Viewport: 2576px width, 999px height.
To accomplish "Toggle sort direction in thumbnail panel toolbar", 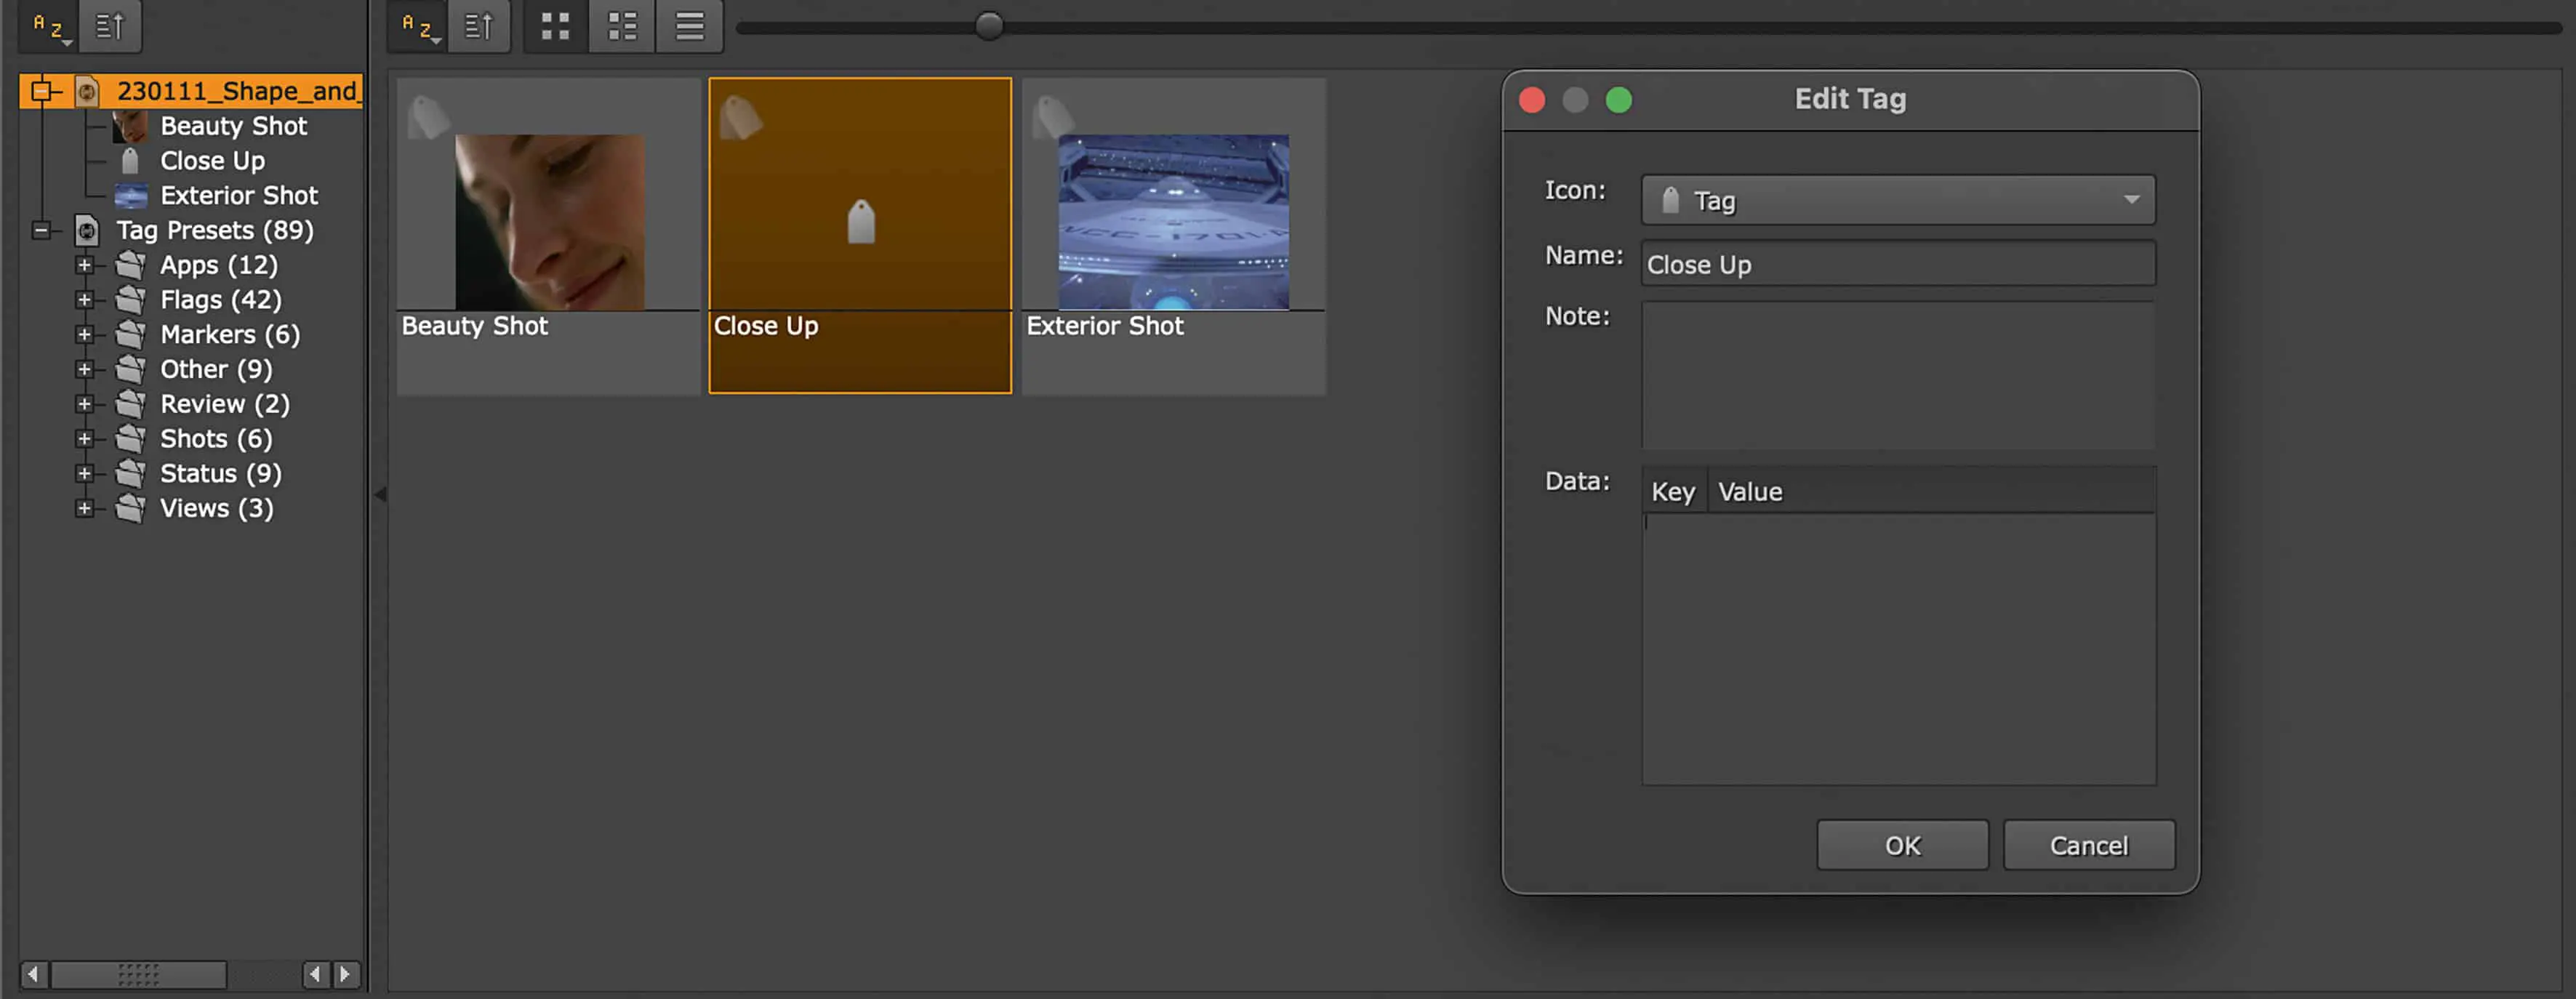I will pos(479,26).
